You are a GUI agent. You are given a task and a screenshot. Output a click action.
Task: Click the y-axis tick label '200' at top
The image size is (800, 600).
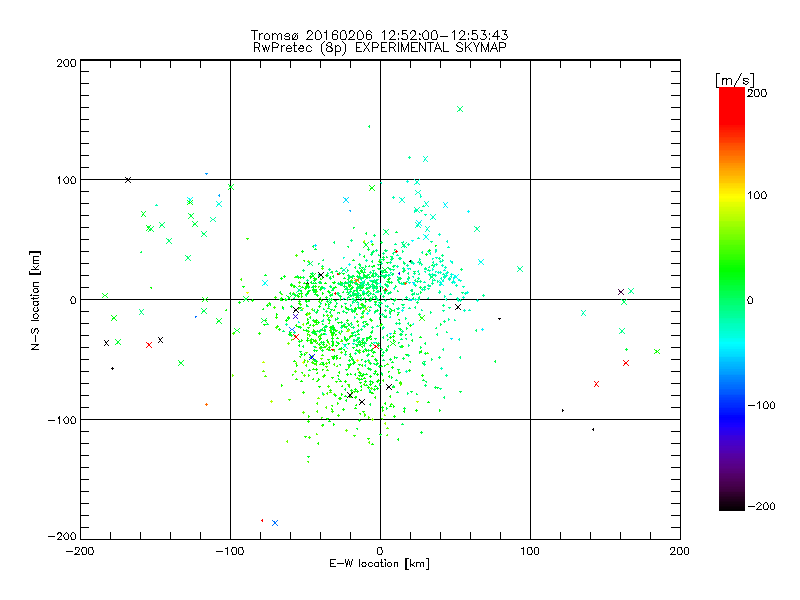tap(66, 63)
